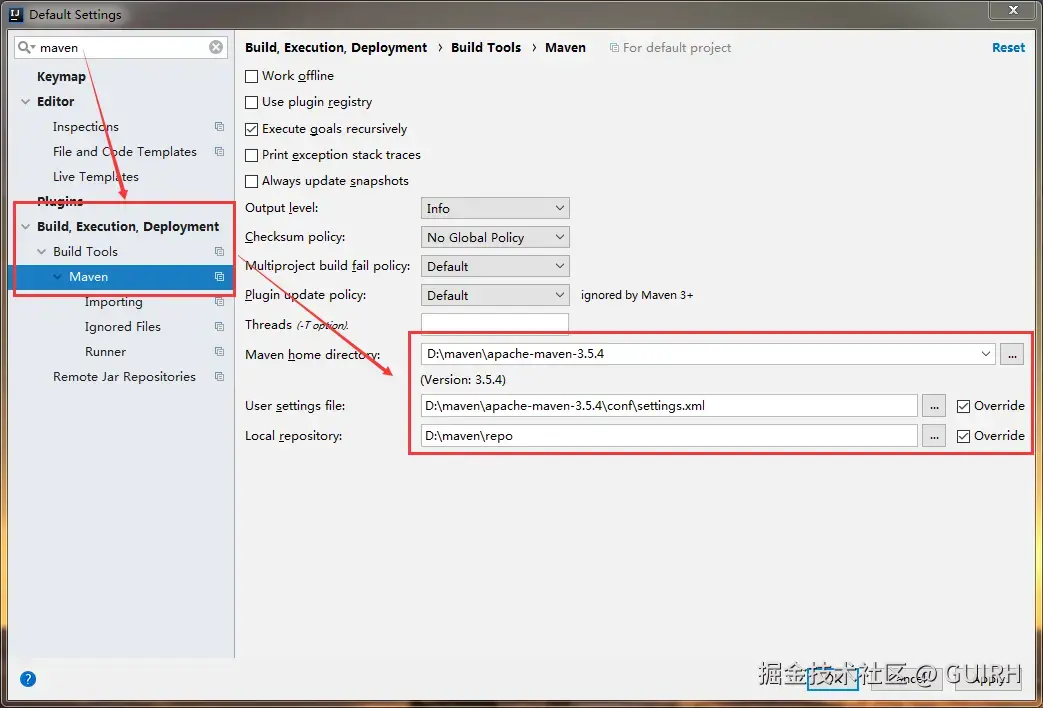Image resolution: width=1043 pixels, height=708 pixels.
Task: Open Importing settings under Maven
Action: pos(114,302)
